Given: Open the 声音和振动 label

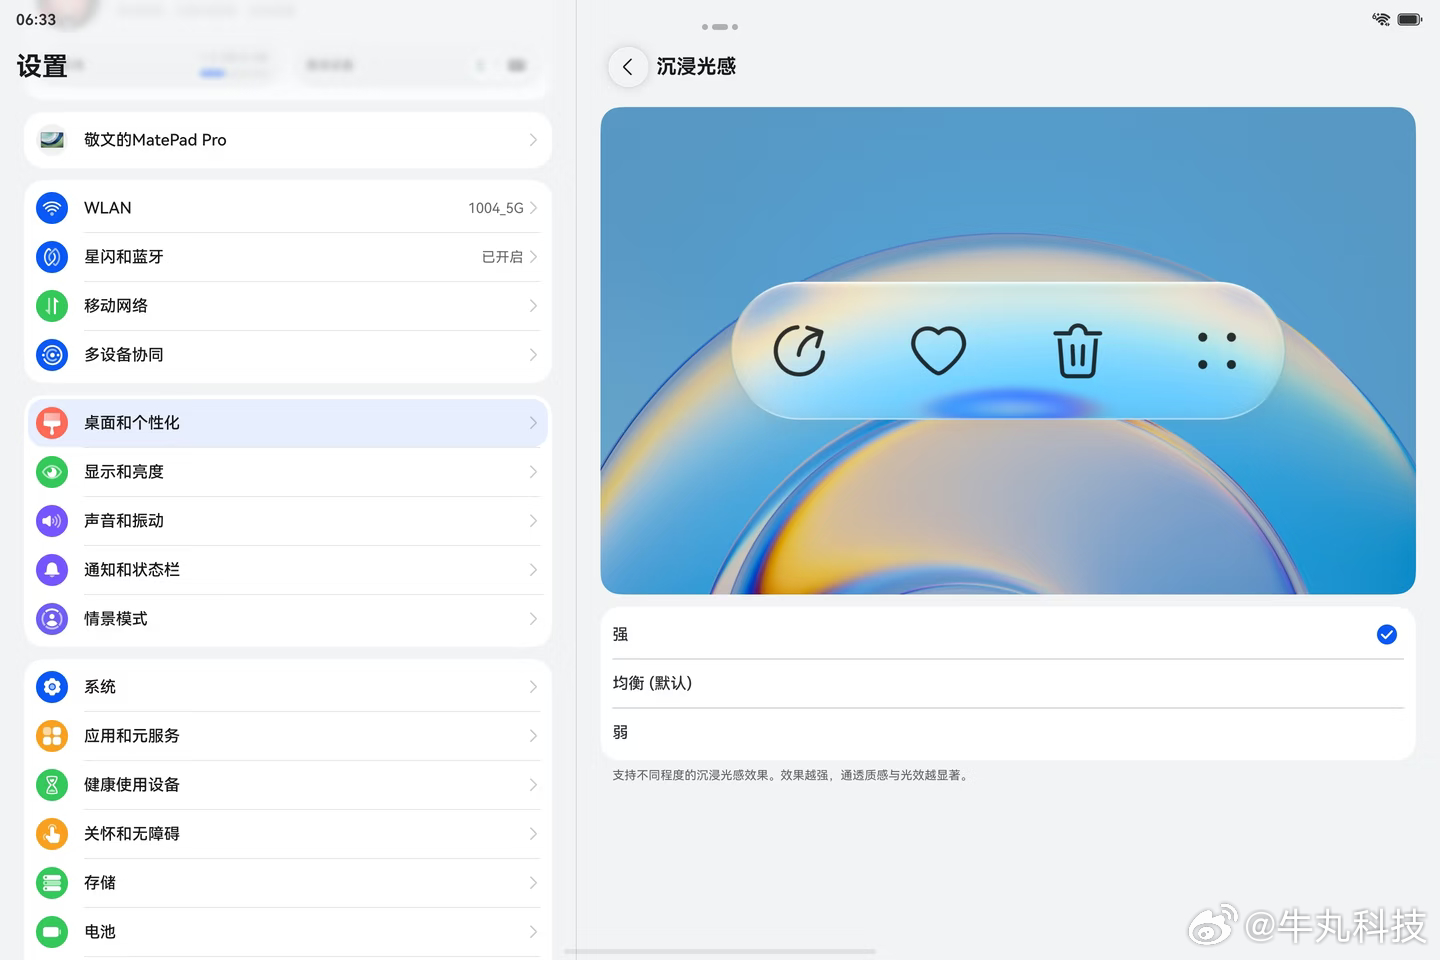Looking at the screenshot, I should (x=124, y=521).
